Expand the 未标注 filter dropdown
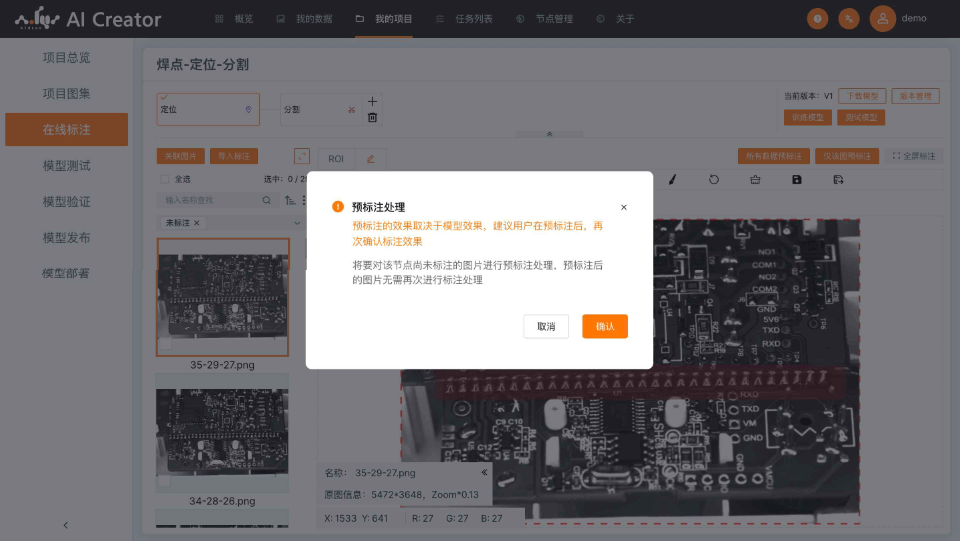 point(297,222)
